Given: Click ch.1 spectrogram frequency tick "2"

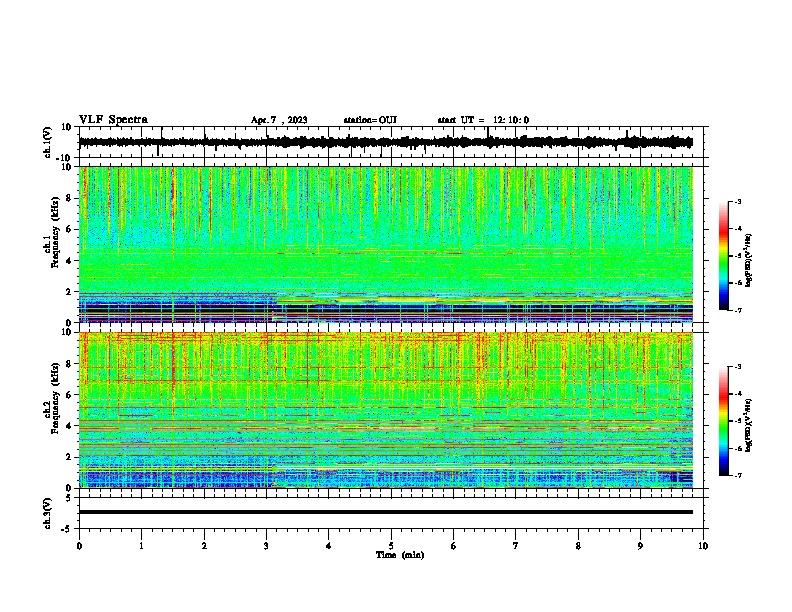Looking at the screenshot, I should click(69, 291).
